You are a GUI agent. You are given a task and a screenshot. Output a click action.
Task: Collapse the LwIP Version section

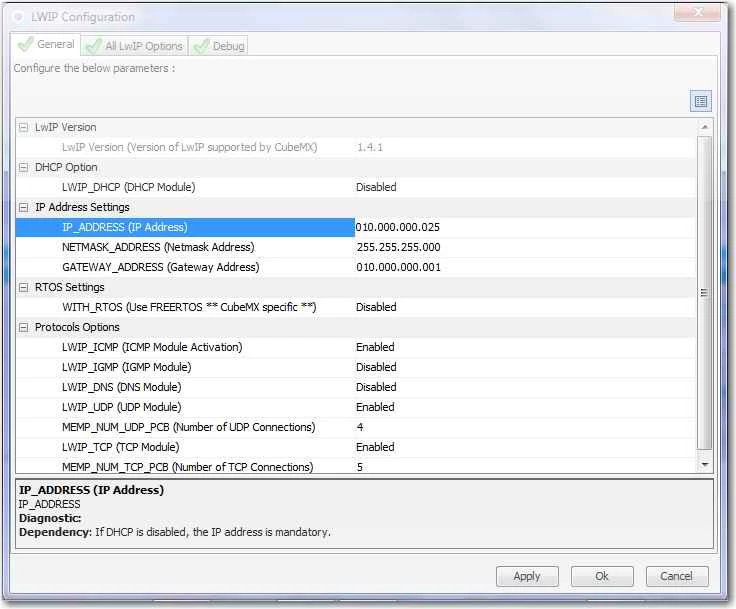click(23, 128)
